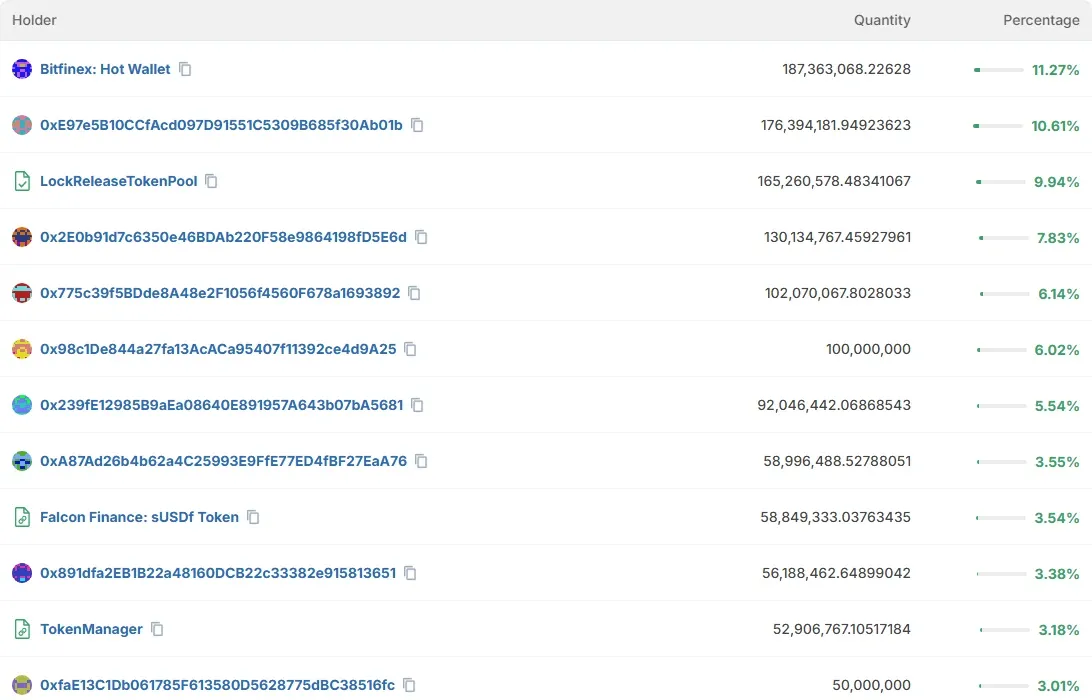Click the 3.55% percentage value
This screenshot has width=1092, height=700.
[x=1057, y=462]
